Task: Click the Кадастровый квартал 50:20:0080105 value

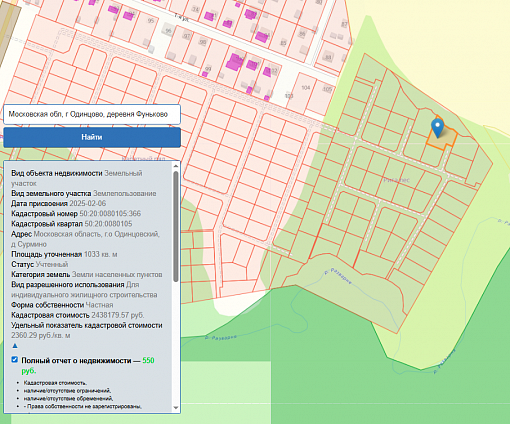Action: tap(108, 224)
